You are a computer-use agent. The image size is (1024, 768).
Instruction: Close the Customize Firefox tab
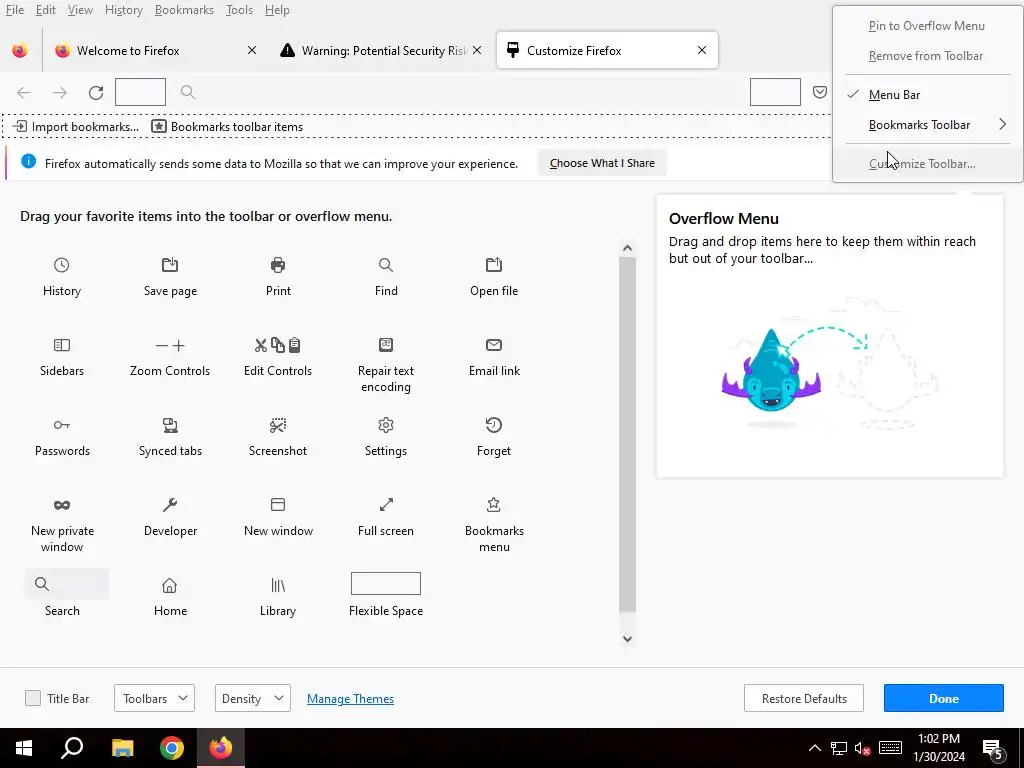tap(702, 50)
